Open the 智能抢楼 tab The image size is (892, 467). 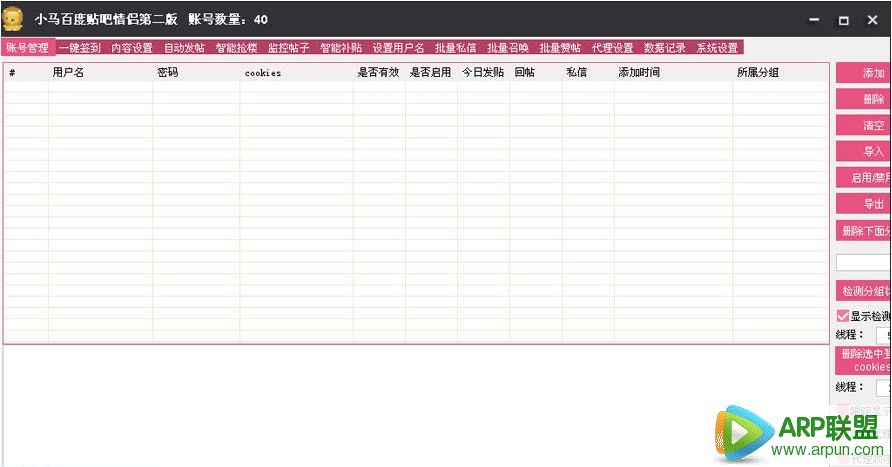tap(237, 48)
